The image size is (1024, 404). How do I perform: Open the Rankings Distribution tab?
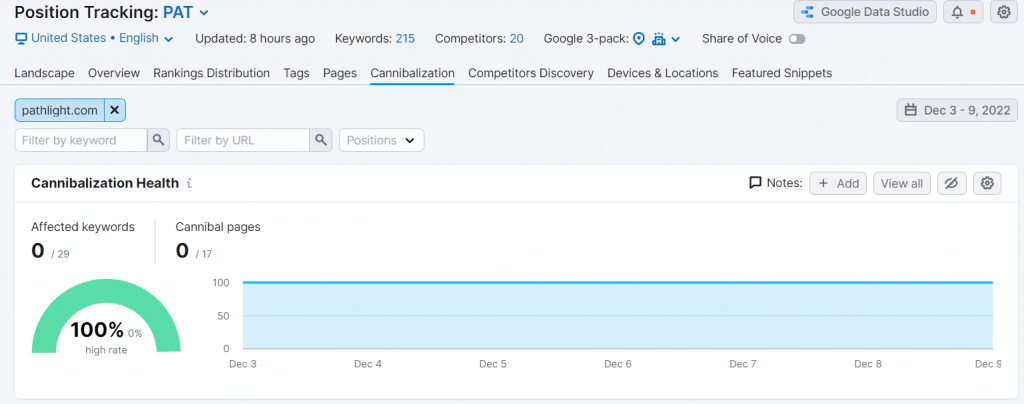coord(212,73)
